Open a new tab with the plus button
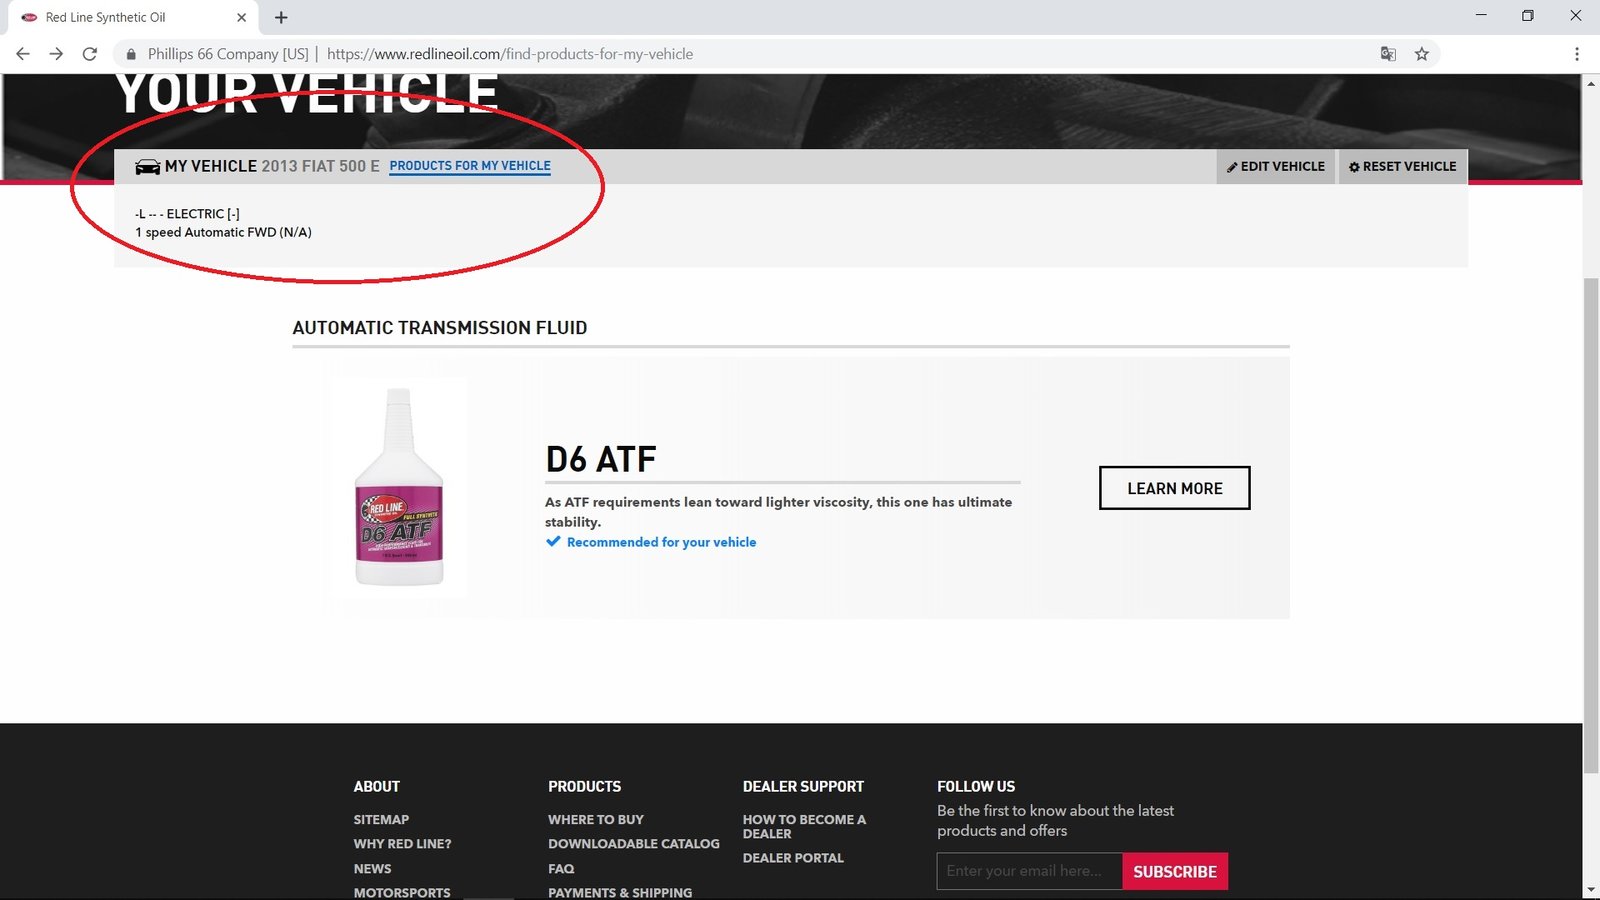The image size is (1600, 900). click(x=281, y=17)
